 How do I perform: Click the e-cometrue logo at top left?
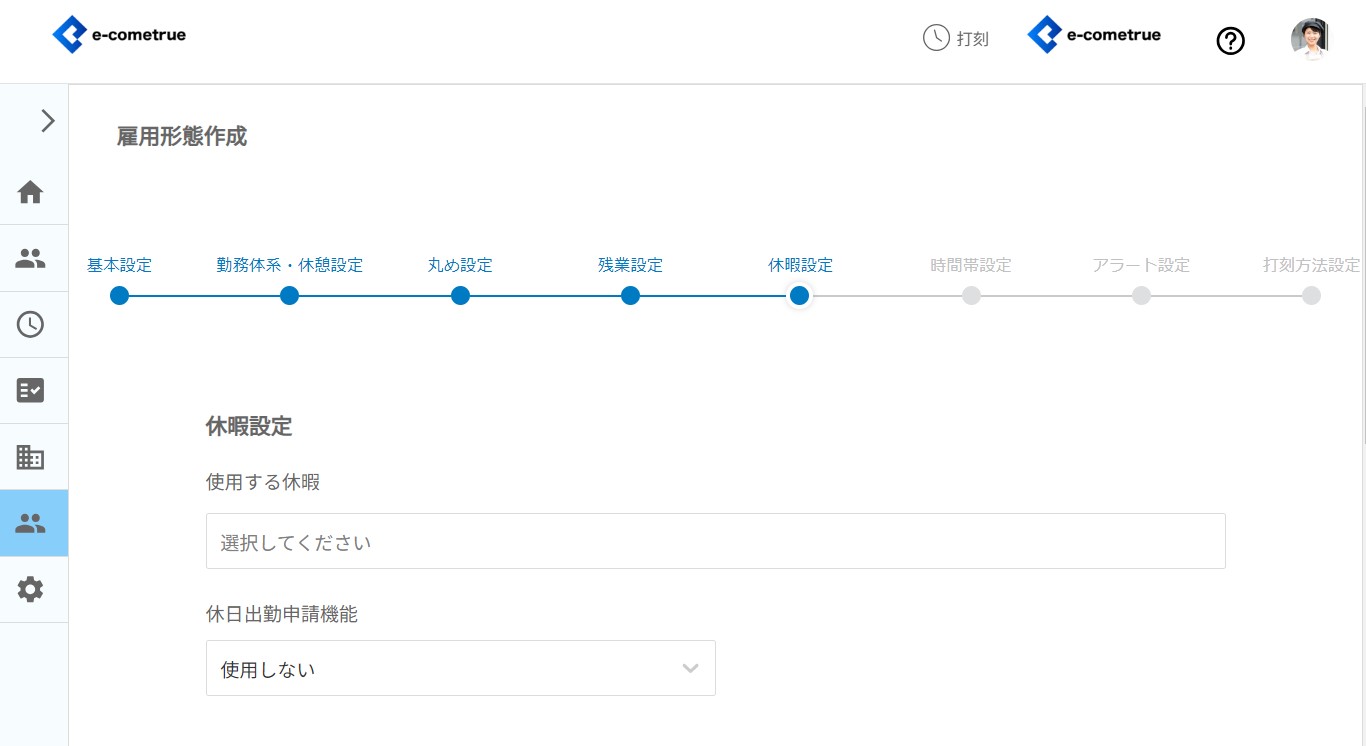point(119,36)
